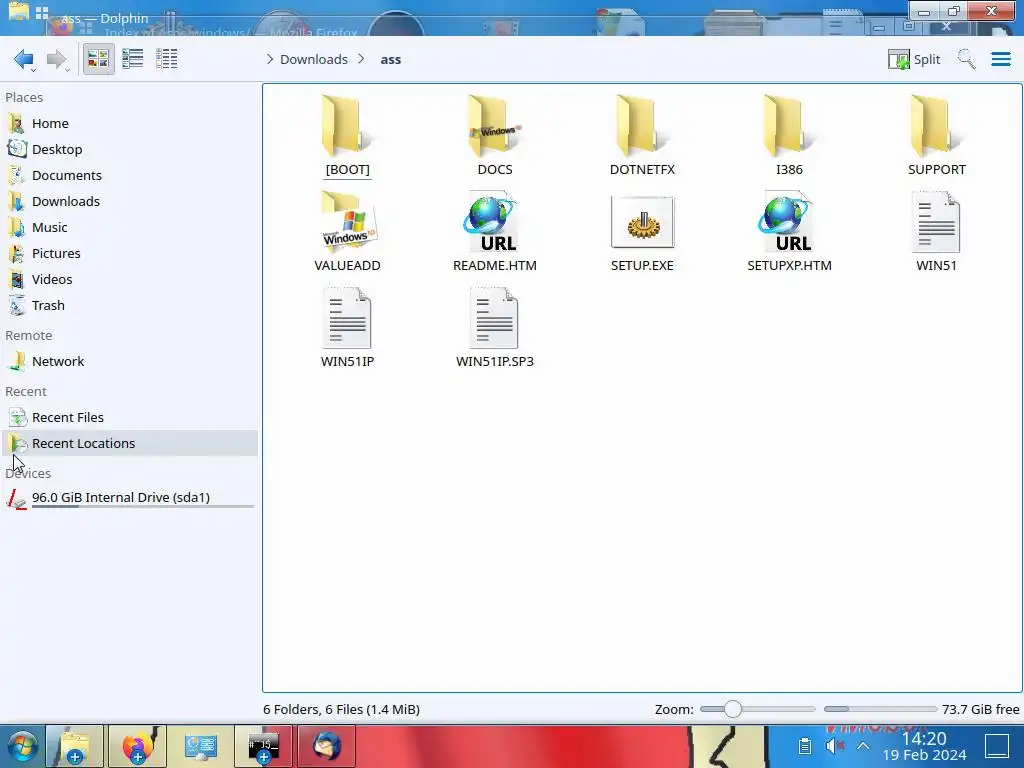
Task: Open the hamburger menu
Action: 1001,59
